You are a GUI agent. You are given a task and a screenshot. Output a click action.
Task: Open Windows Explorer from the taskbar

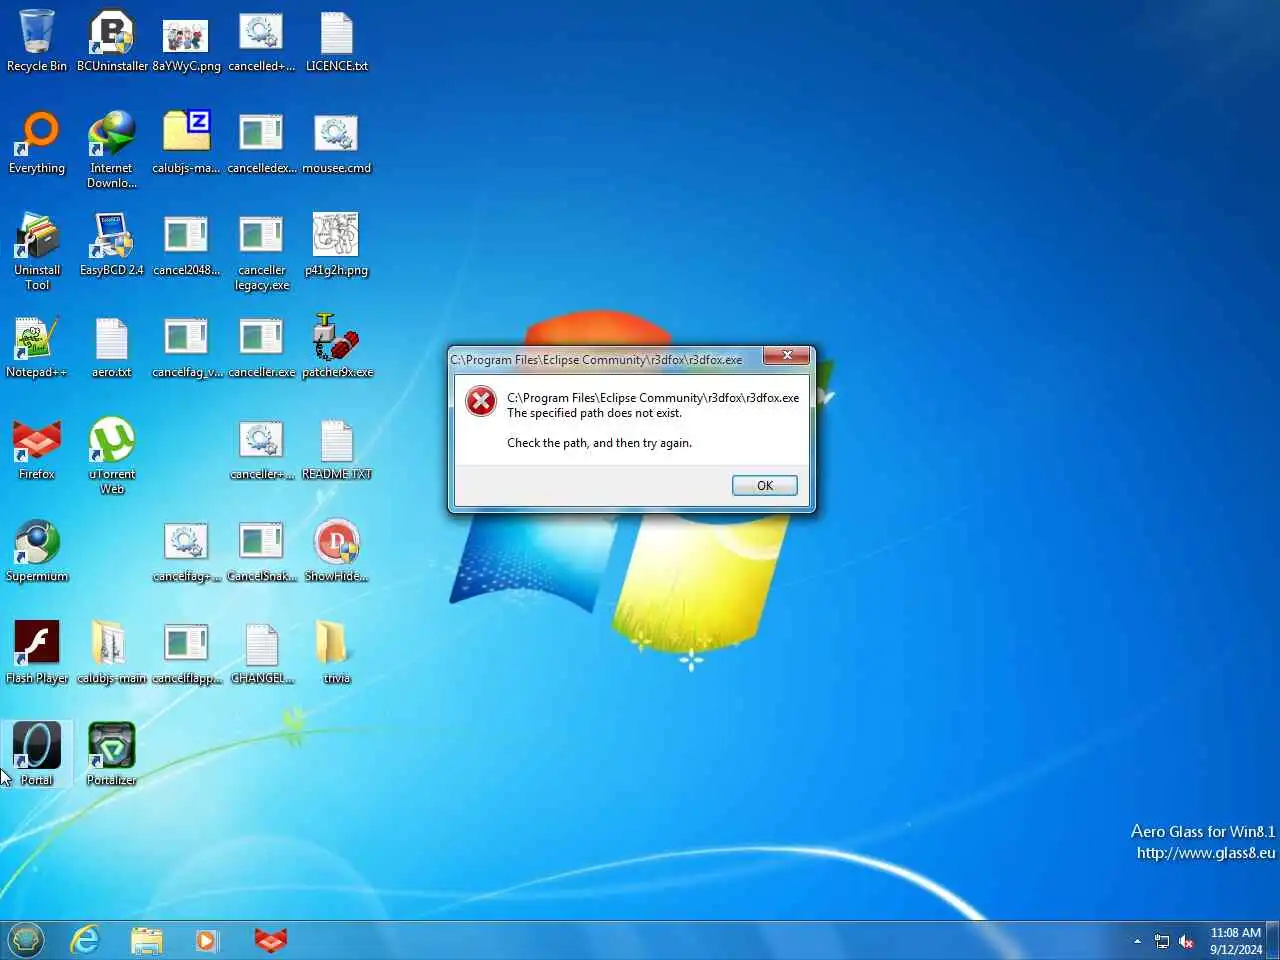(x=146, y=940)
